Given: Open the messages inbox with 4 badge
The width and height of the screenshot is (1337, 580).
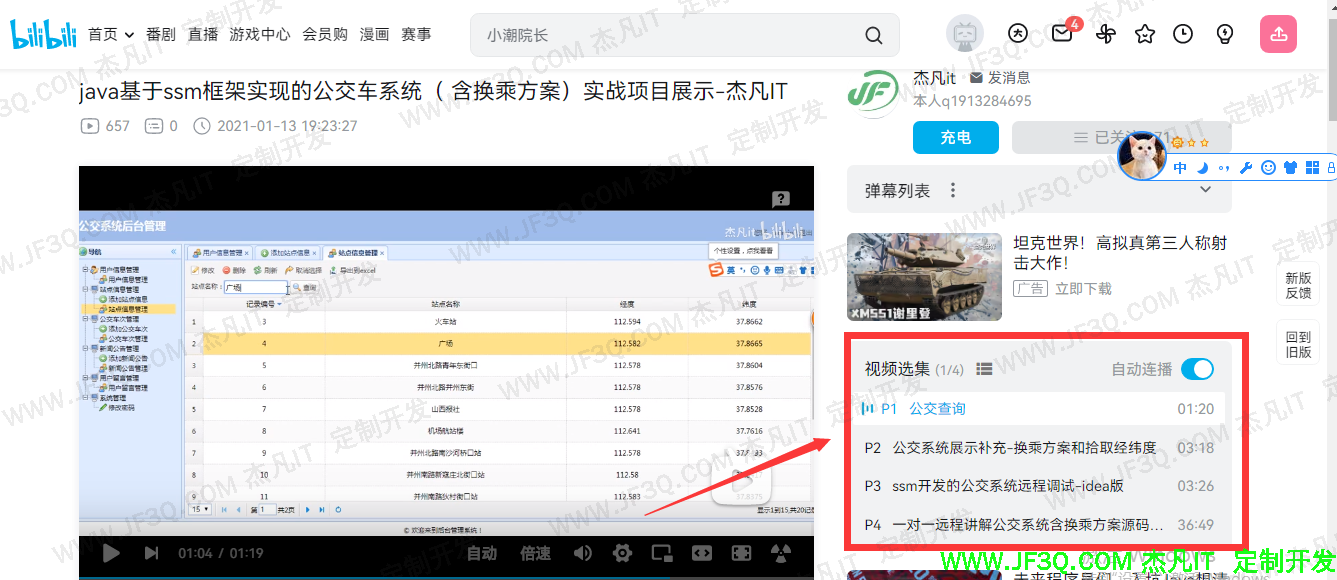Looking at the screenshot, I should [1062, 34].
